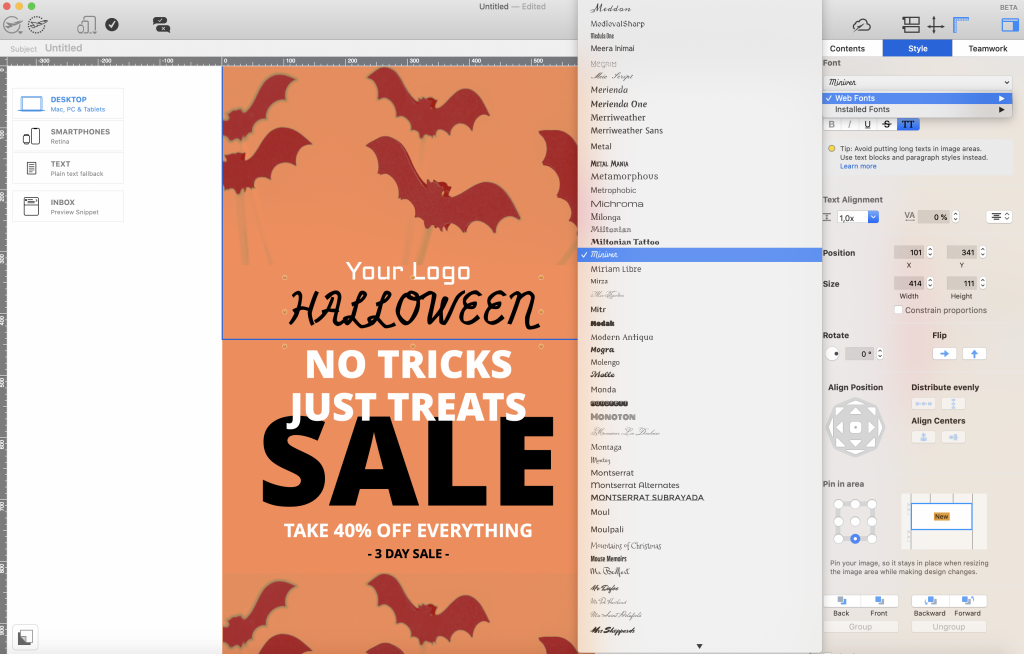Screen dimensions: 1024x654
Task: Toggle Italic text style button
Action: click(850, 124)
